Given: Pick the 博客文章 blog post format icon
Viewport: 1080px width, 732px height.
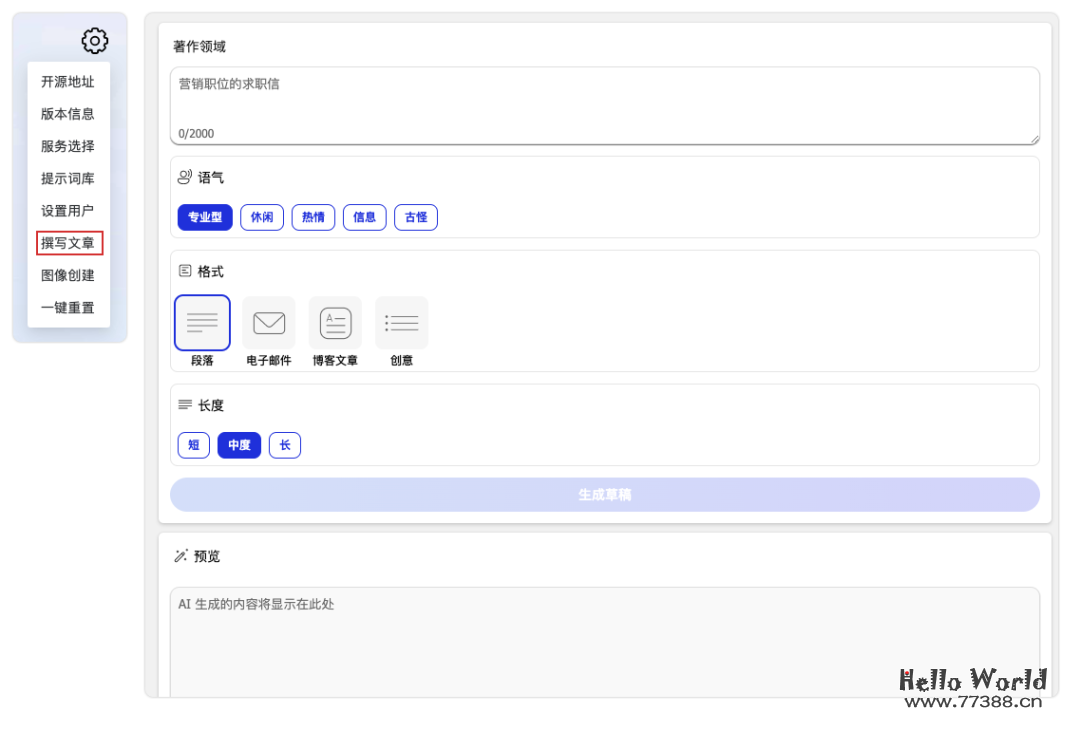Looking at the screenshot, I should [x=335, y=322].
